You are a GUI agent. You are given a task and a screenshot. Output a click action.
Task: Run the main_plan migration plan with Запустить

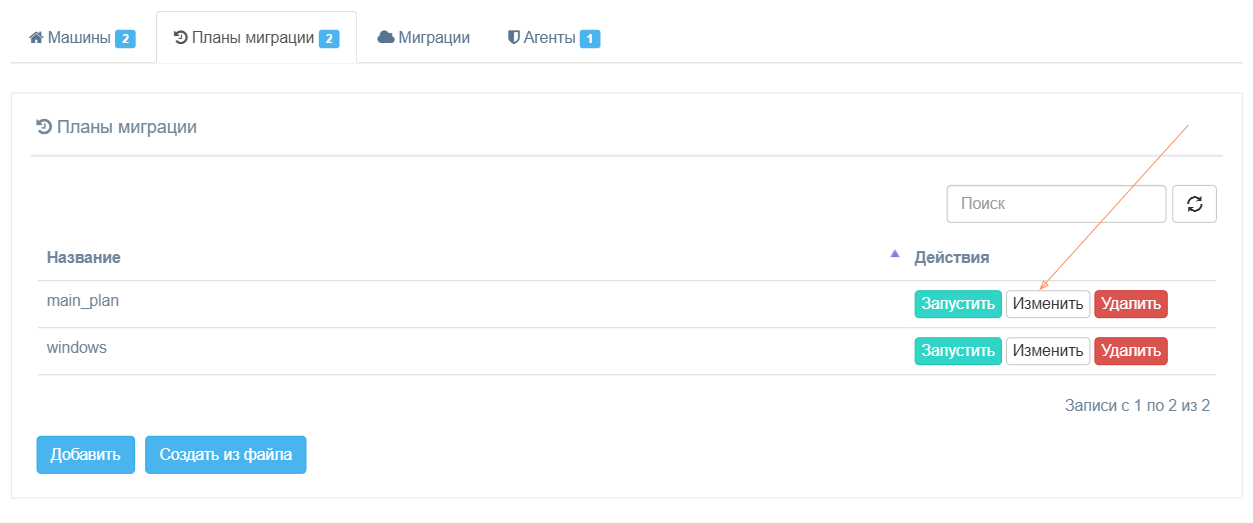click(x=957, y=304)
